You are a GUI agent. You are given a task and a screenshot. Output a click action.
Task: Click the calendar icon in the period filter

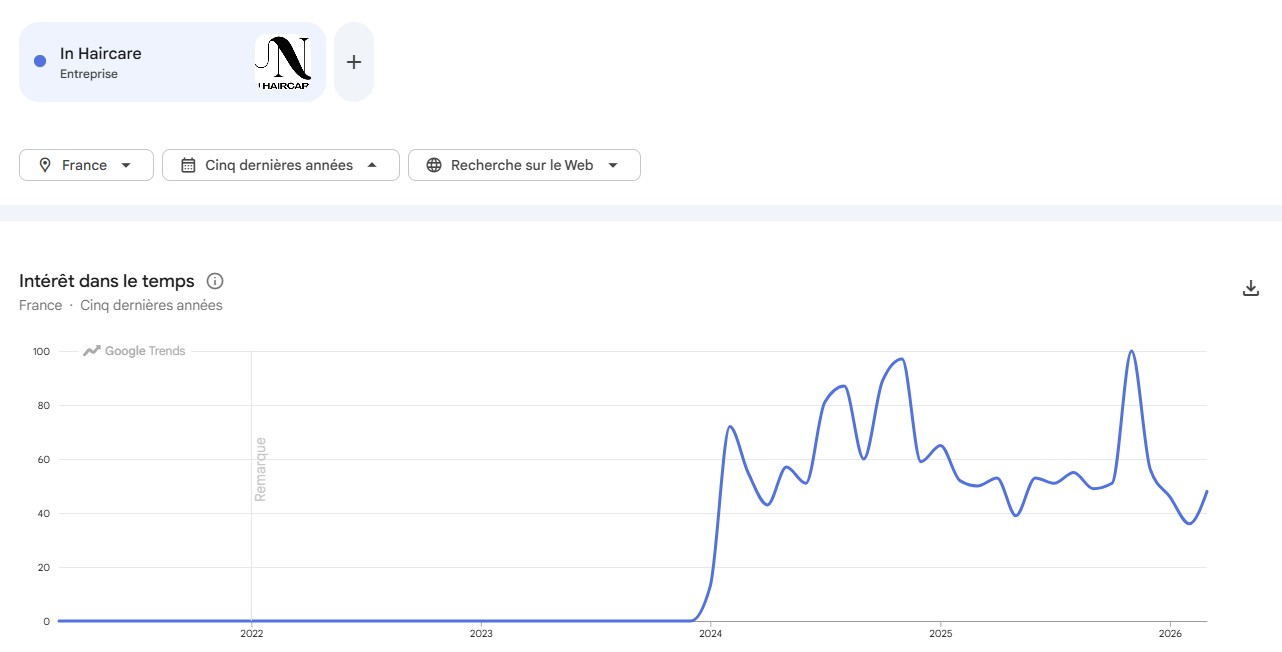pyautogui.click(x=188, y=165)
